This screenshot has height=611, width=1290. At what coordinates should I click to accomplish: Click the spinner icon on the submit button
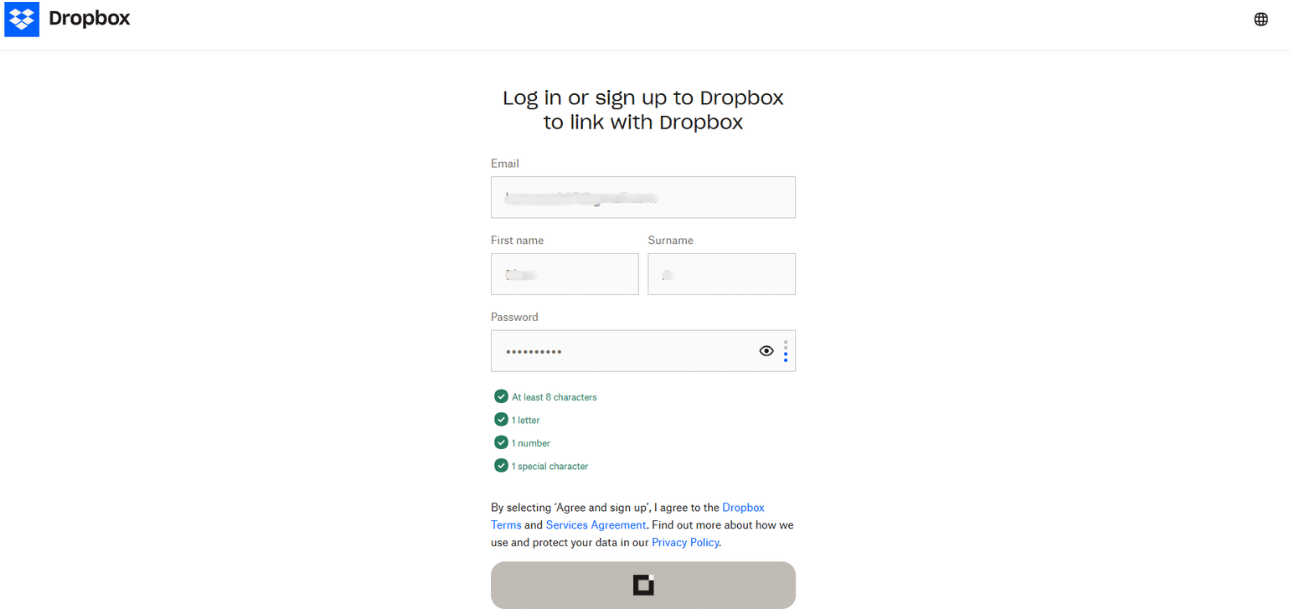[x=643, y=585]
